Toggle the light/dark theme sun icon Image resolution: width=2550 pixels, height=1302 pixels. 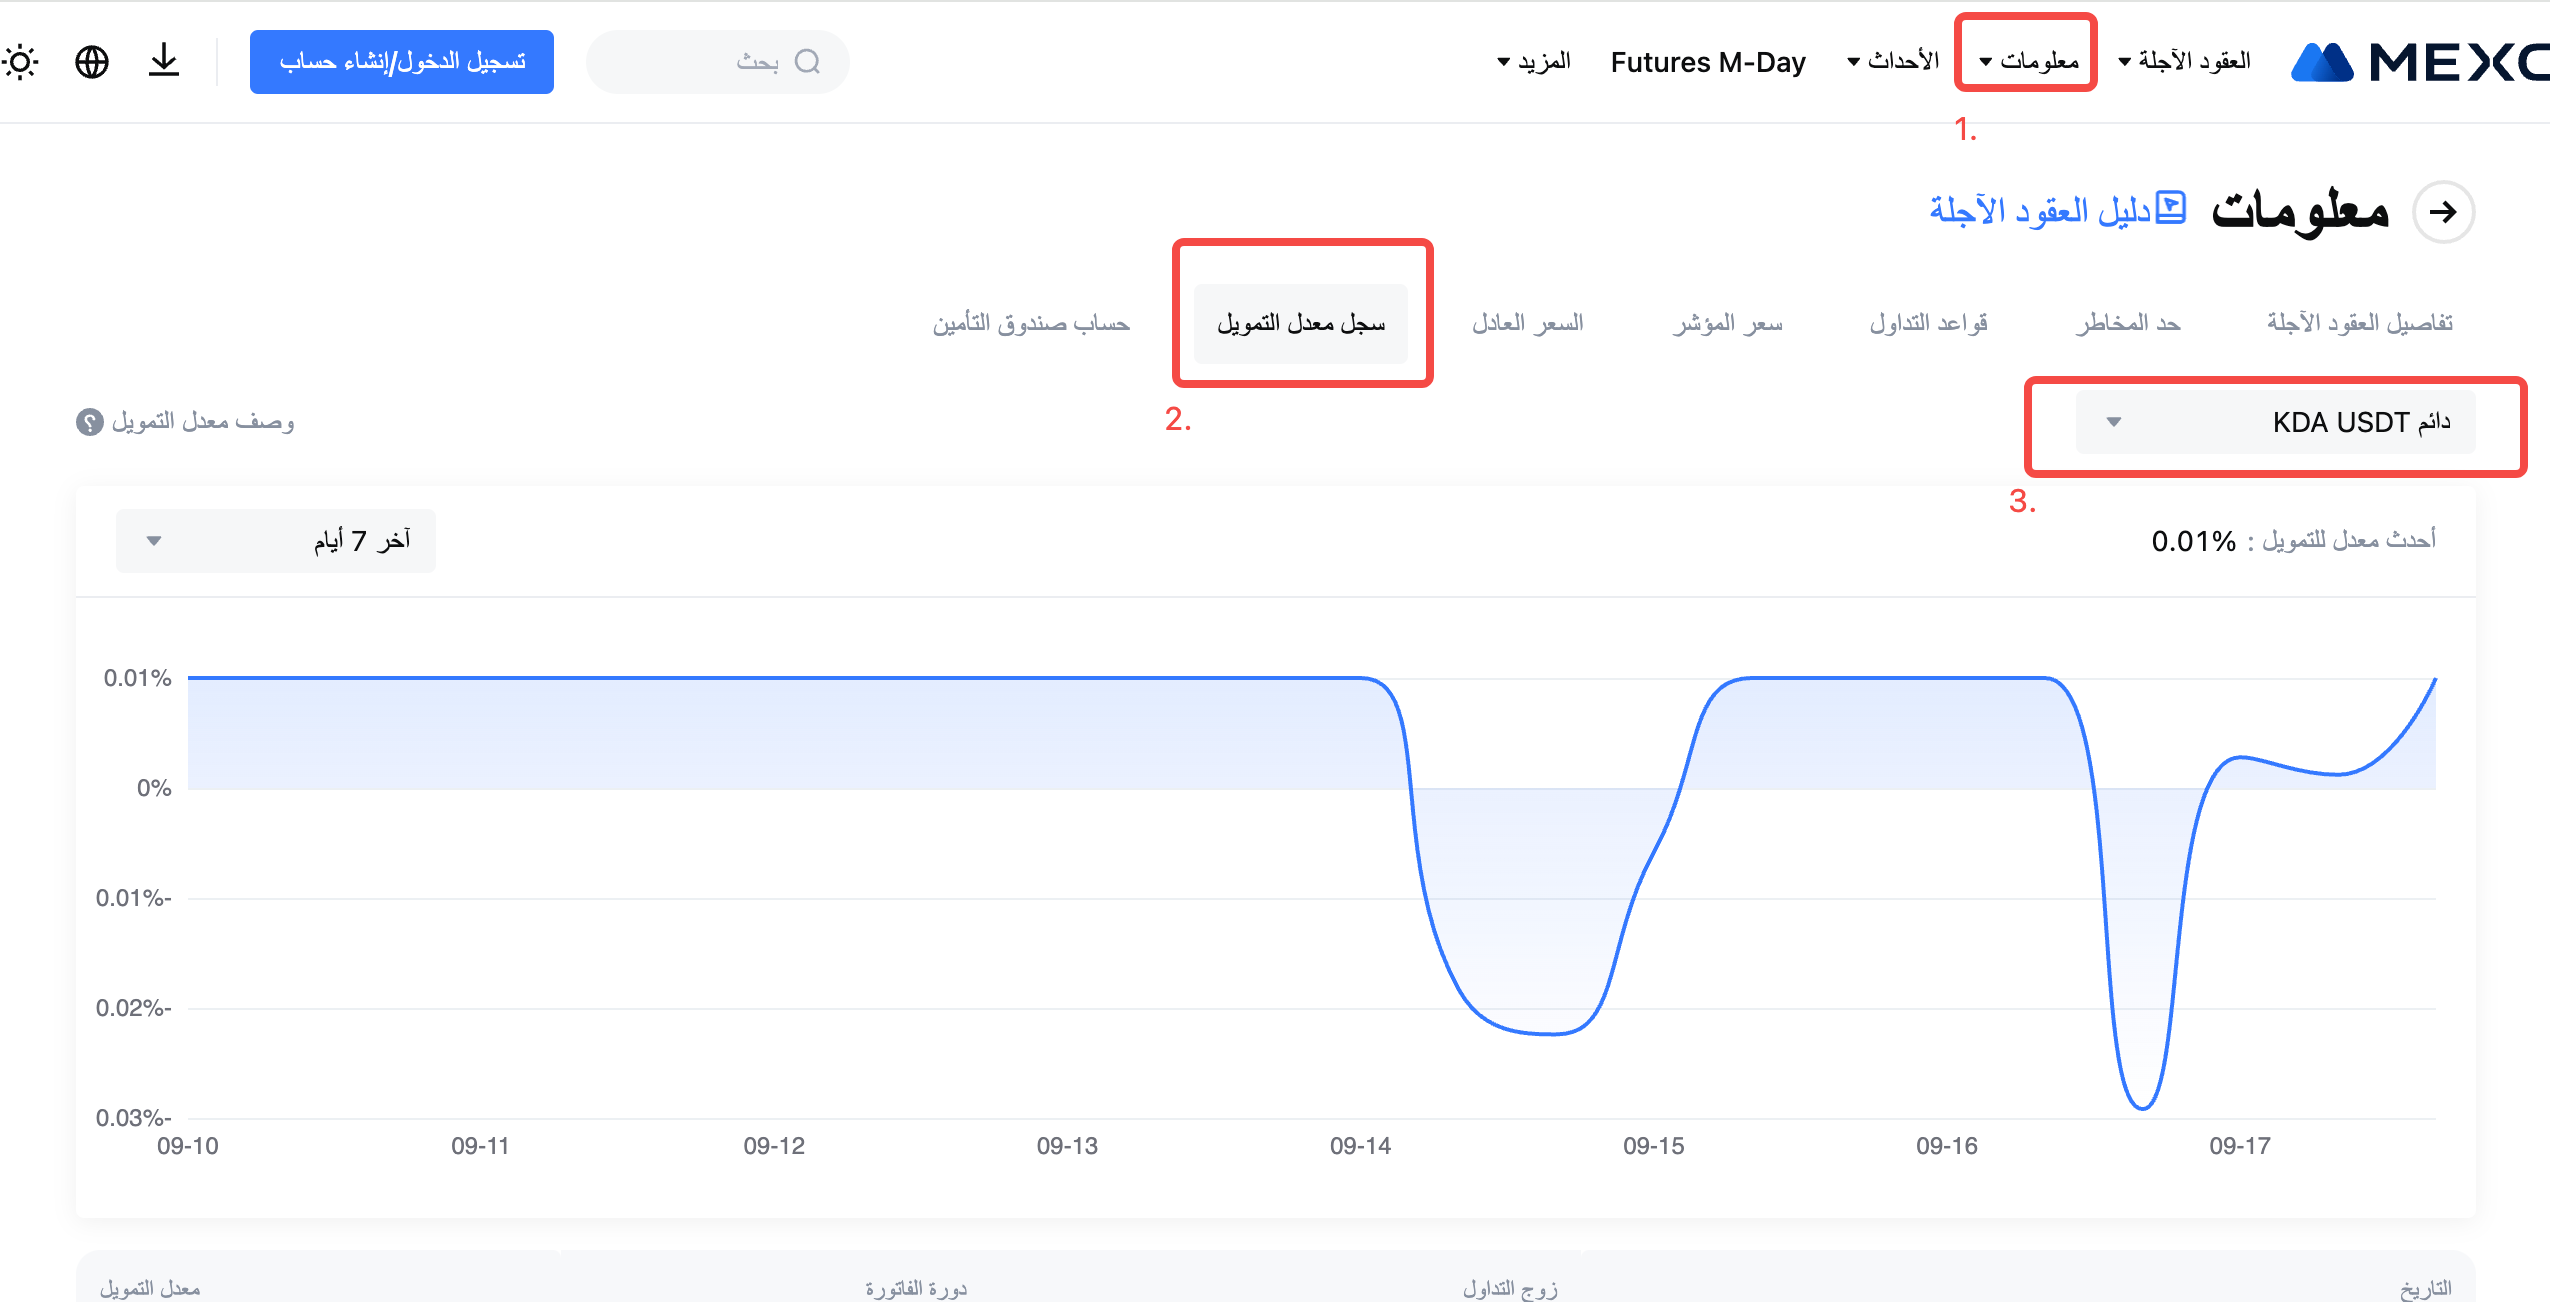(x=21, y=62)
